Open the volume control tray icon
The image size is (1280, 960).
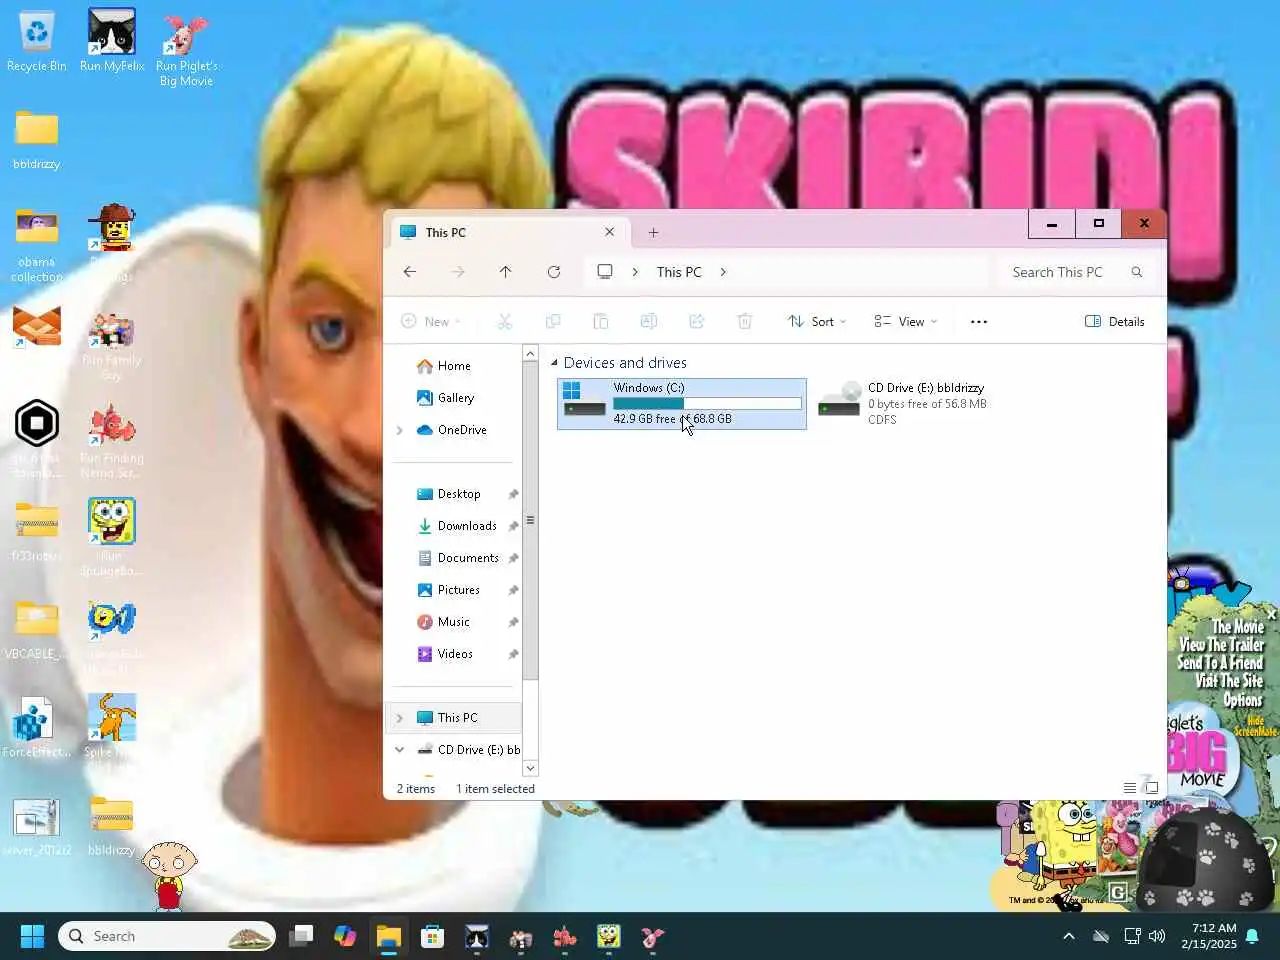point(1157,936)
